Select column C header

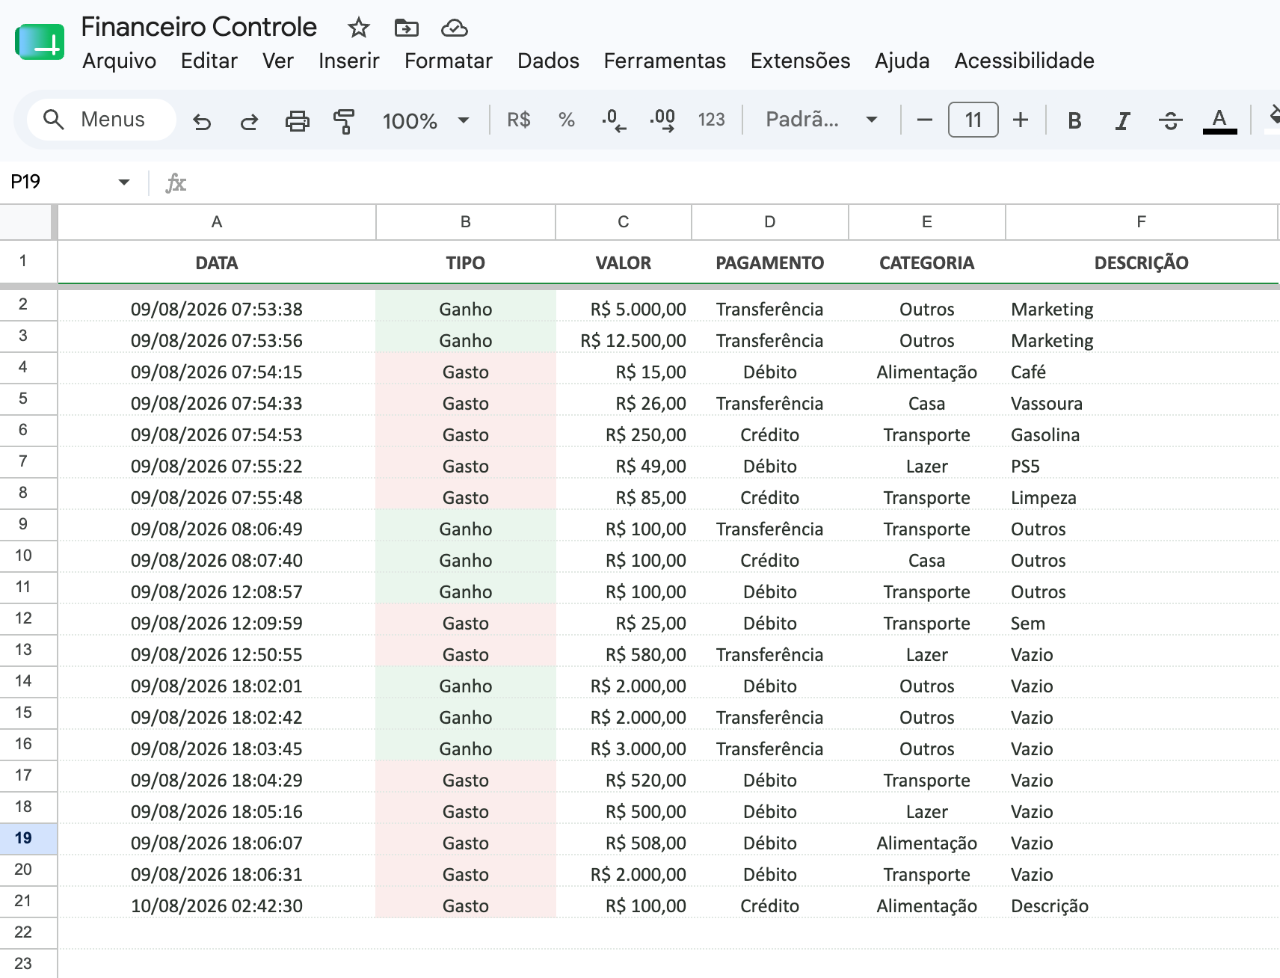coord(623,222)
